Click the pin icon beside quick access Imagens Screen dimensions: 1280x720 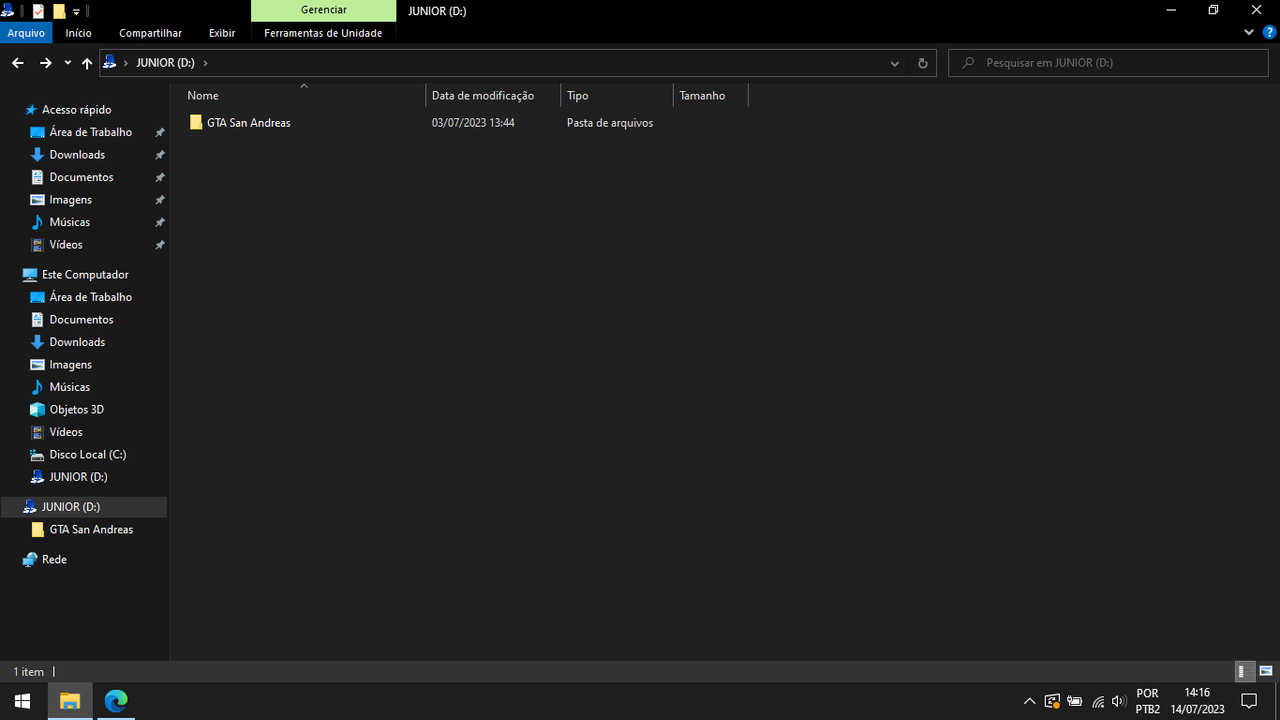coord(159,200)
